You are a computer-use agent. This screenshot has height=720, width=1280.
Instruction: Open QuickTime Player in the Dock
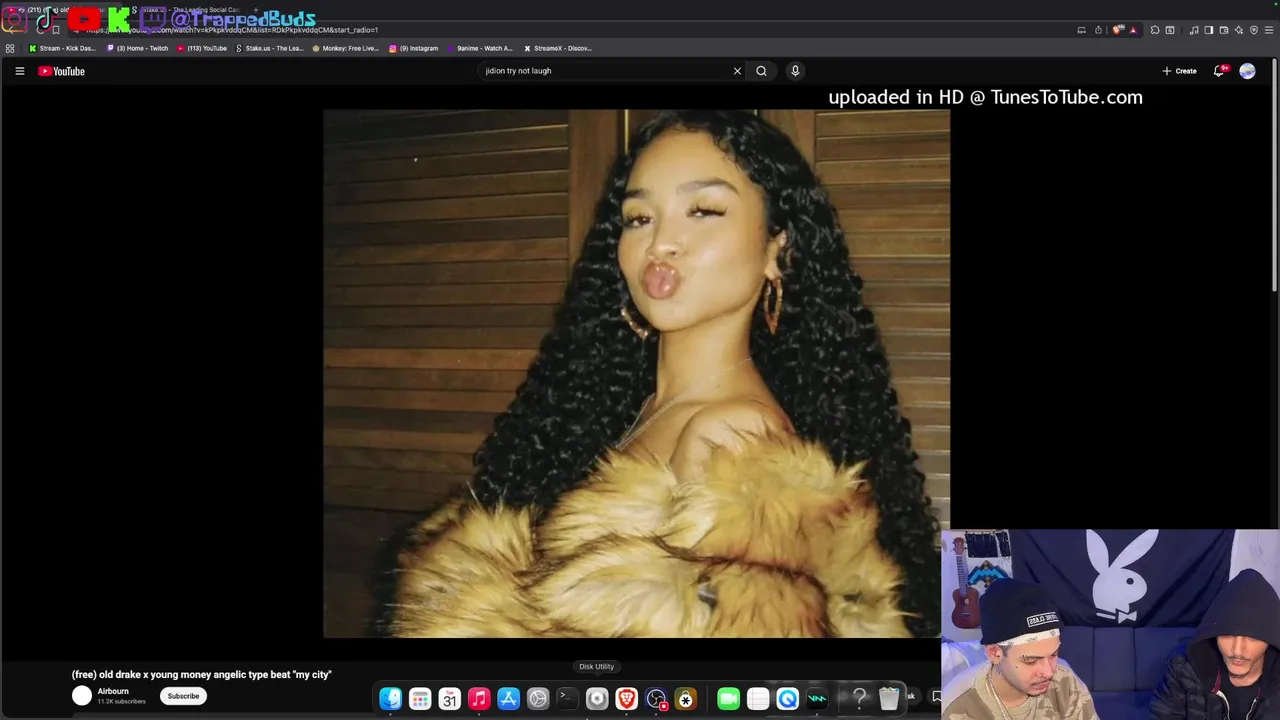787,699
